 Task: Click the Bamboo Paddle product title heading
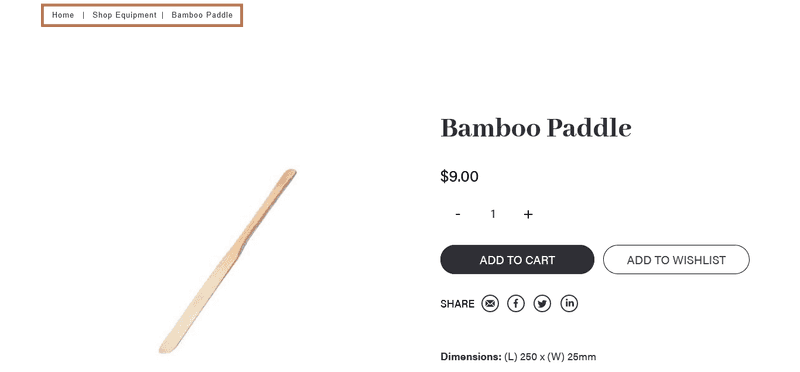(536, 128)
